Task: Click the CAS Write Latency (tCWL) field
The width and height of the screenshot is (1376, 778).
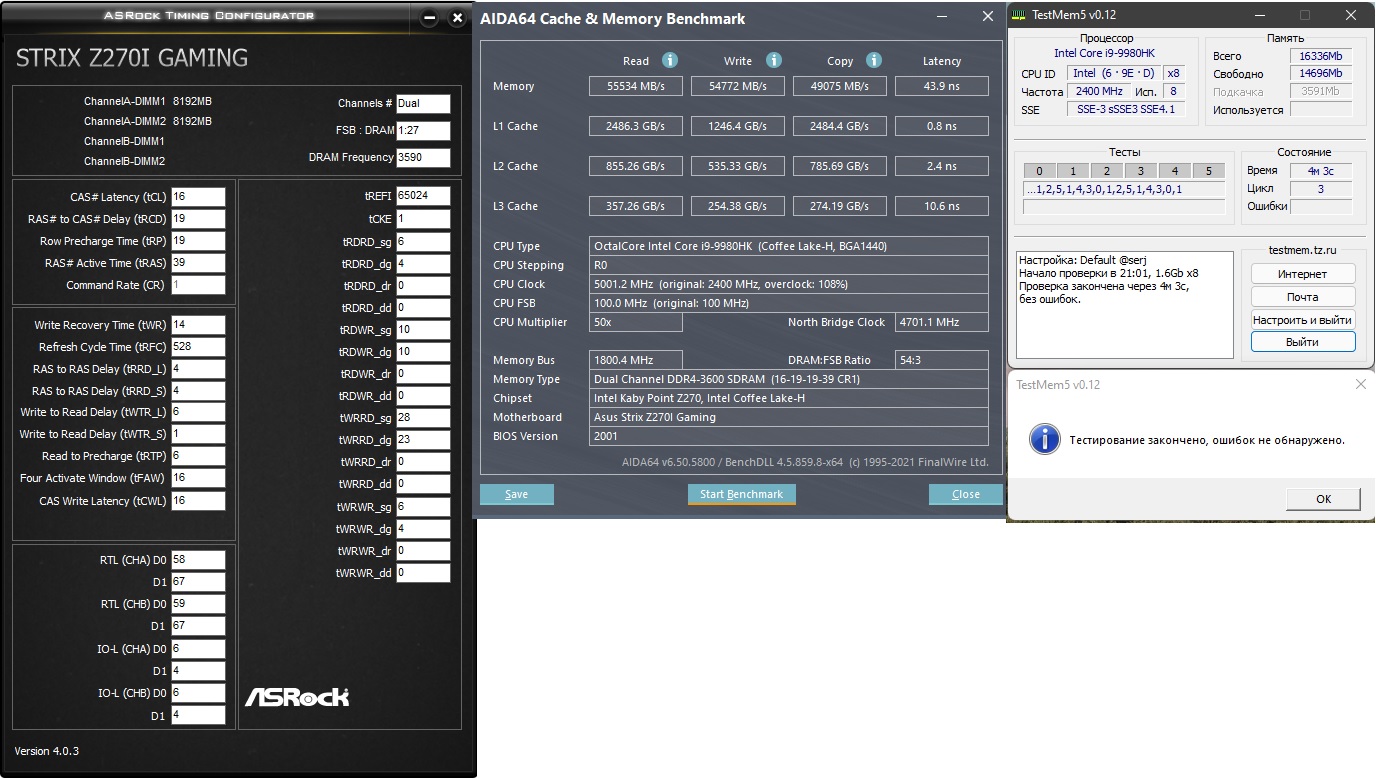Action: [198, 501]
